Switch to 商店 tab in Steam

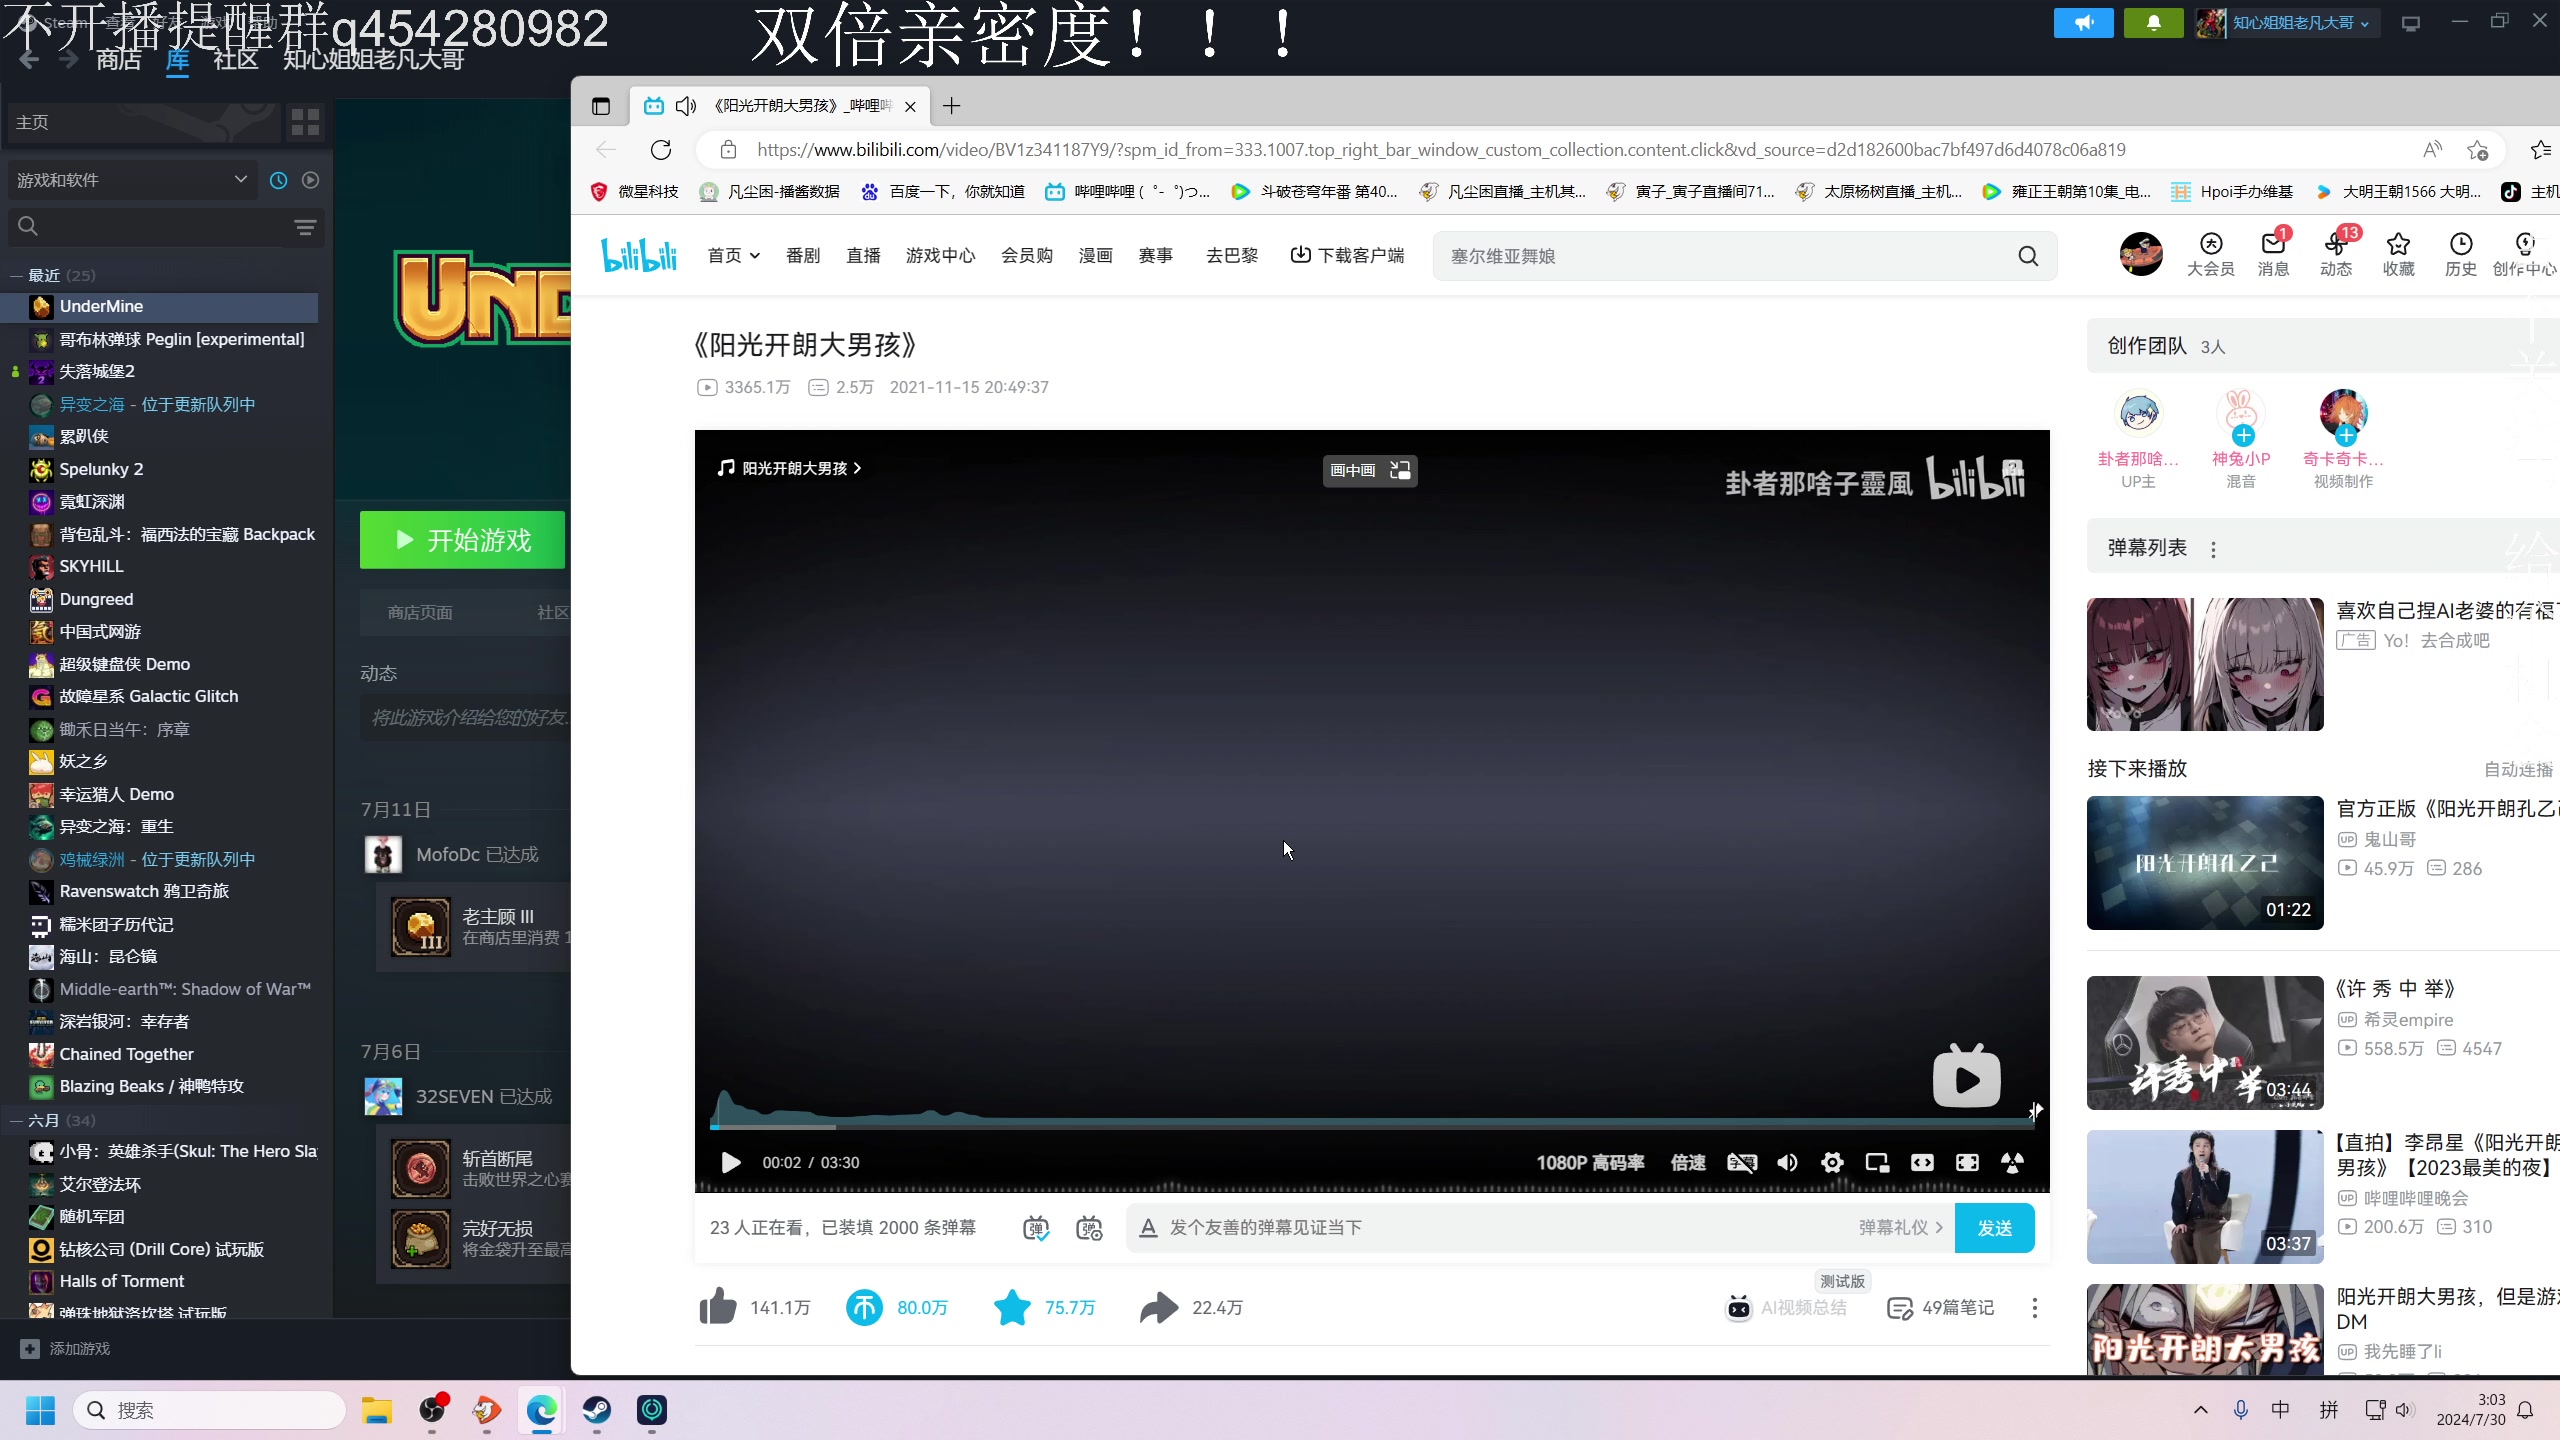[119, 60]
